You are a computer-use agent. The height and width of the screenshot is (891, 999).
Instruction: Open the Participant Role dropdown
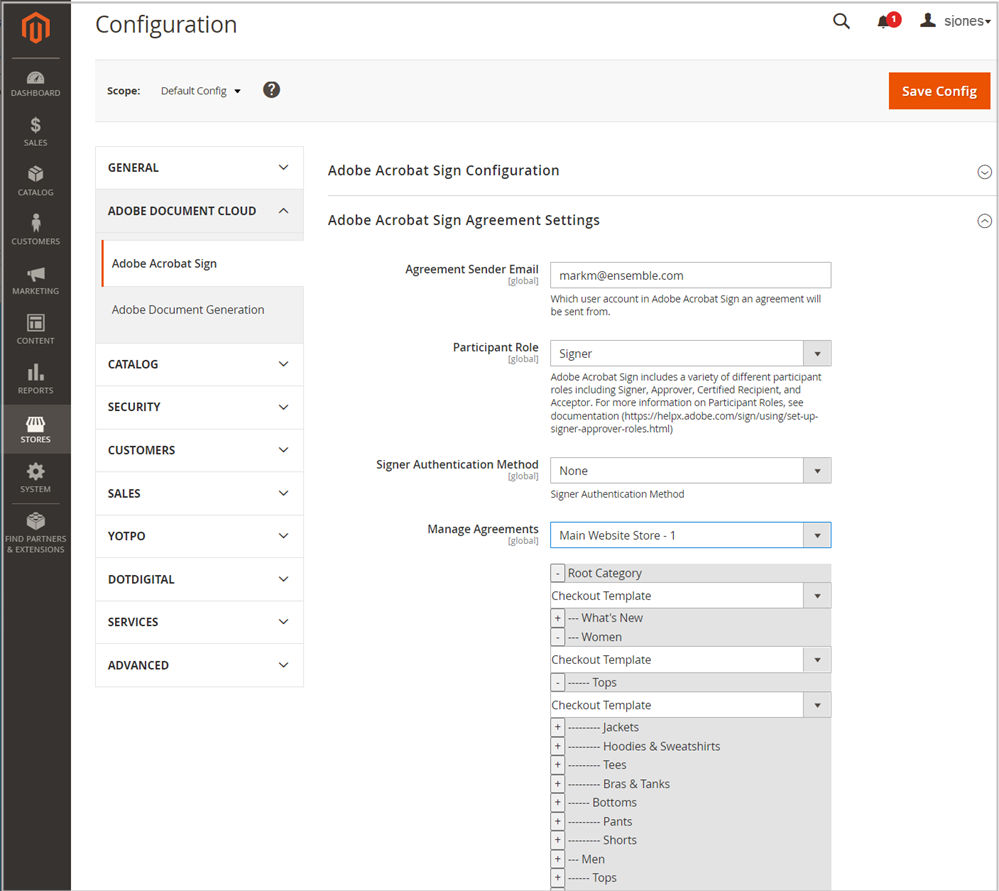(x=690, y=354)
